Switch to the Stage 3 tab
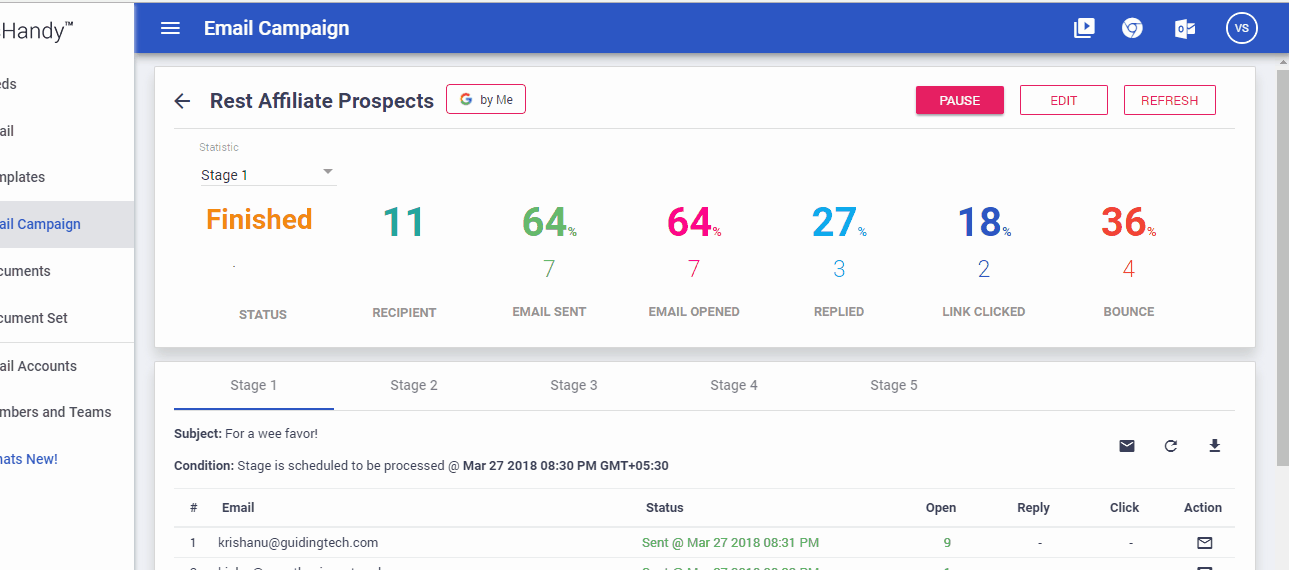This screenshot has height=570, width=1289. pyautogui.click(x=574, y=386)
